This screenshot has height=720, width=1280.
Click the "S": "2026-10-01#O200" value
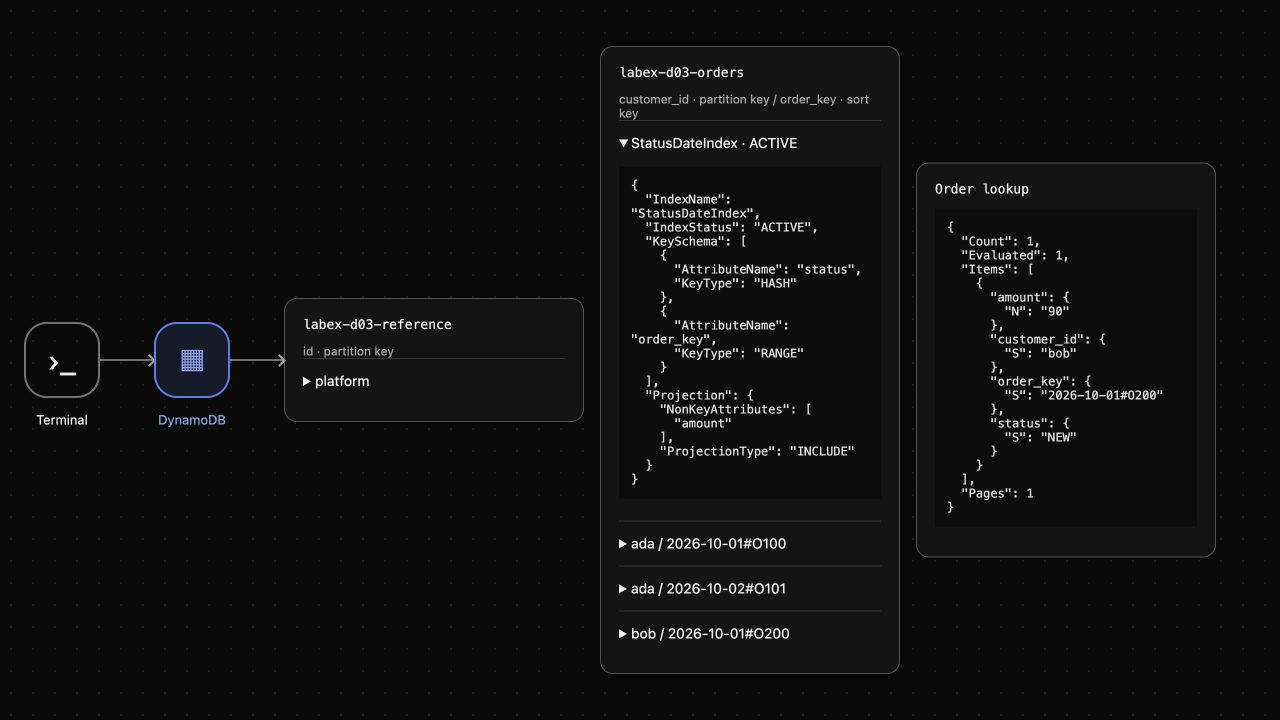(x=1084, y=395)
